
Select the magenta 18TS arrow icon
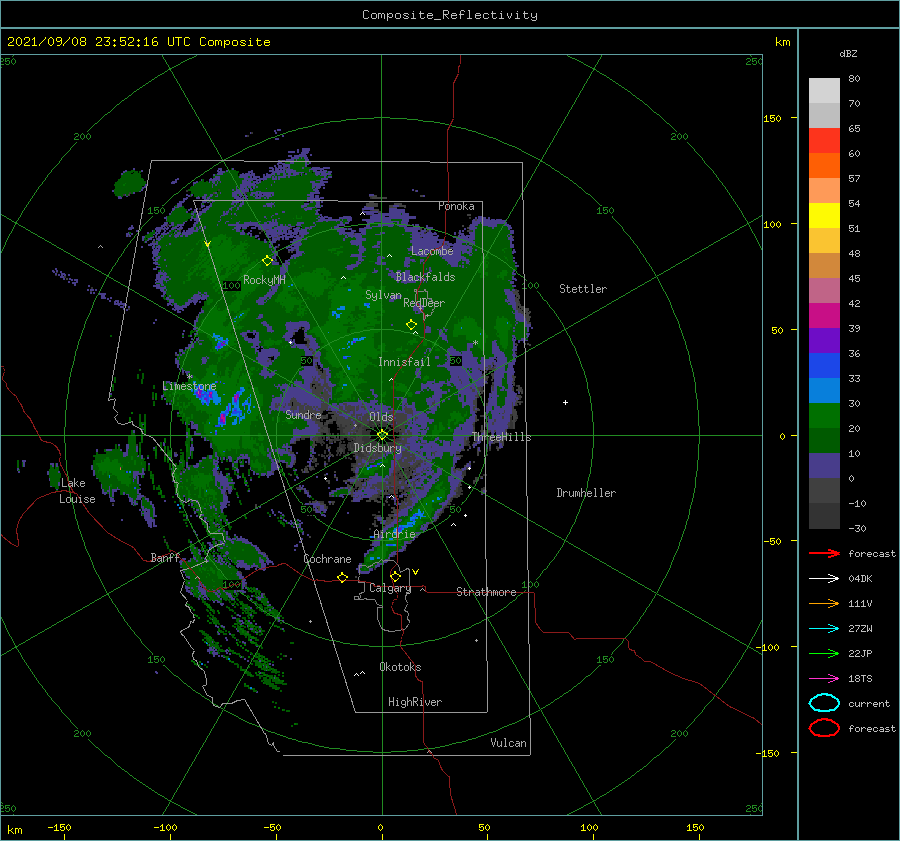pos(824,679)
